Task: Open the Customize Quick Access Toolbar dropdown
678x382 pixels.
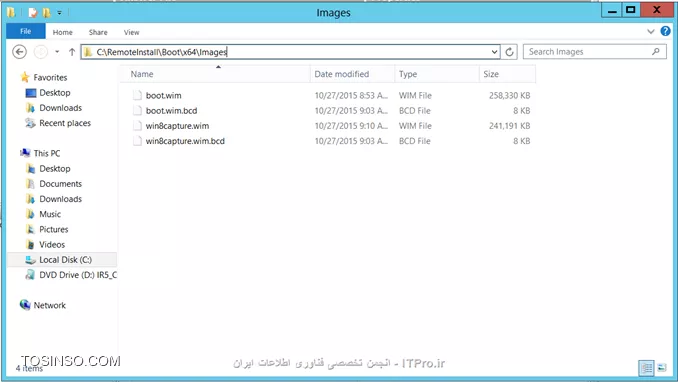Action: (59, 13)
